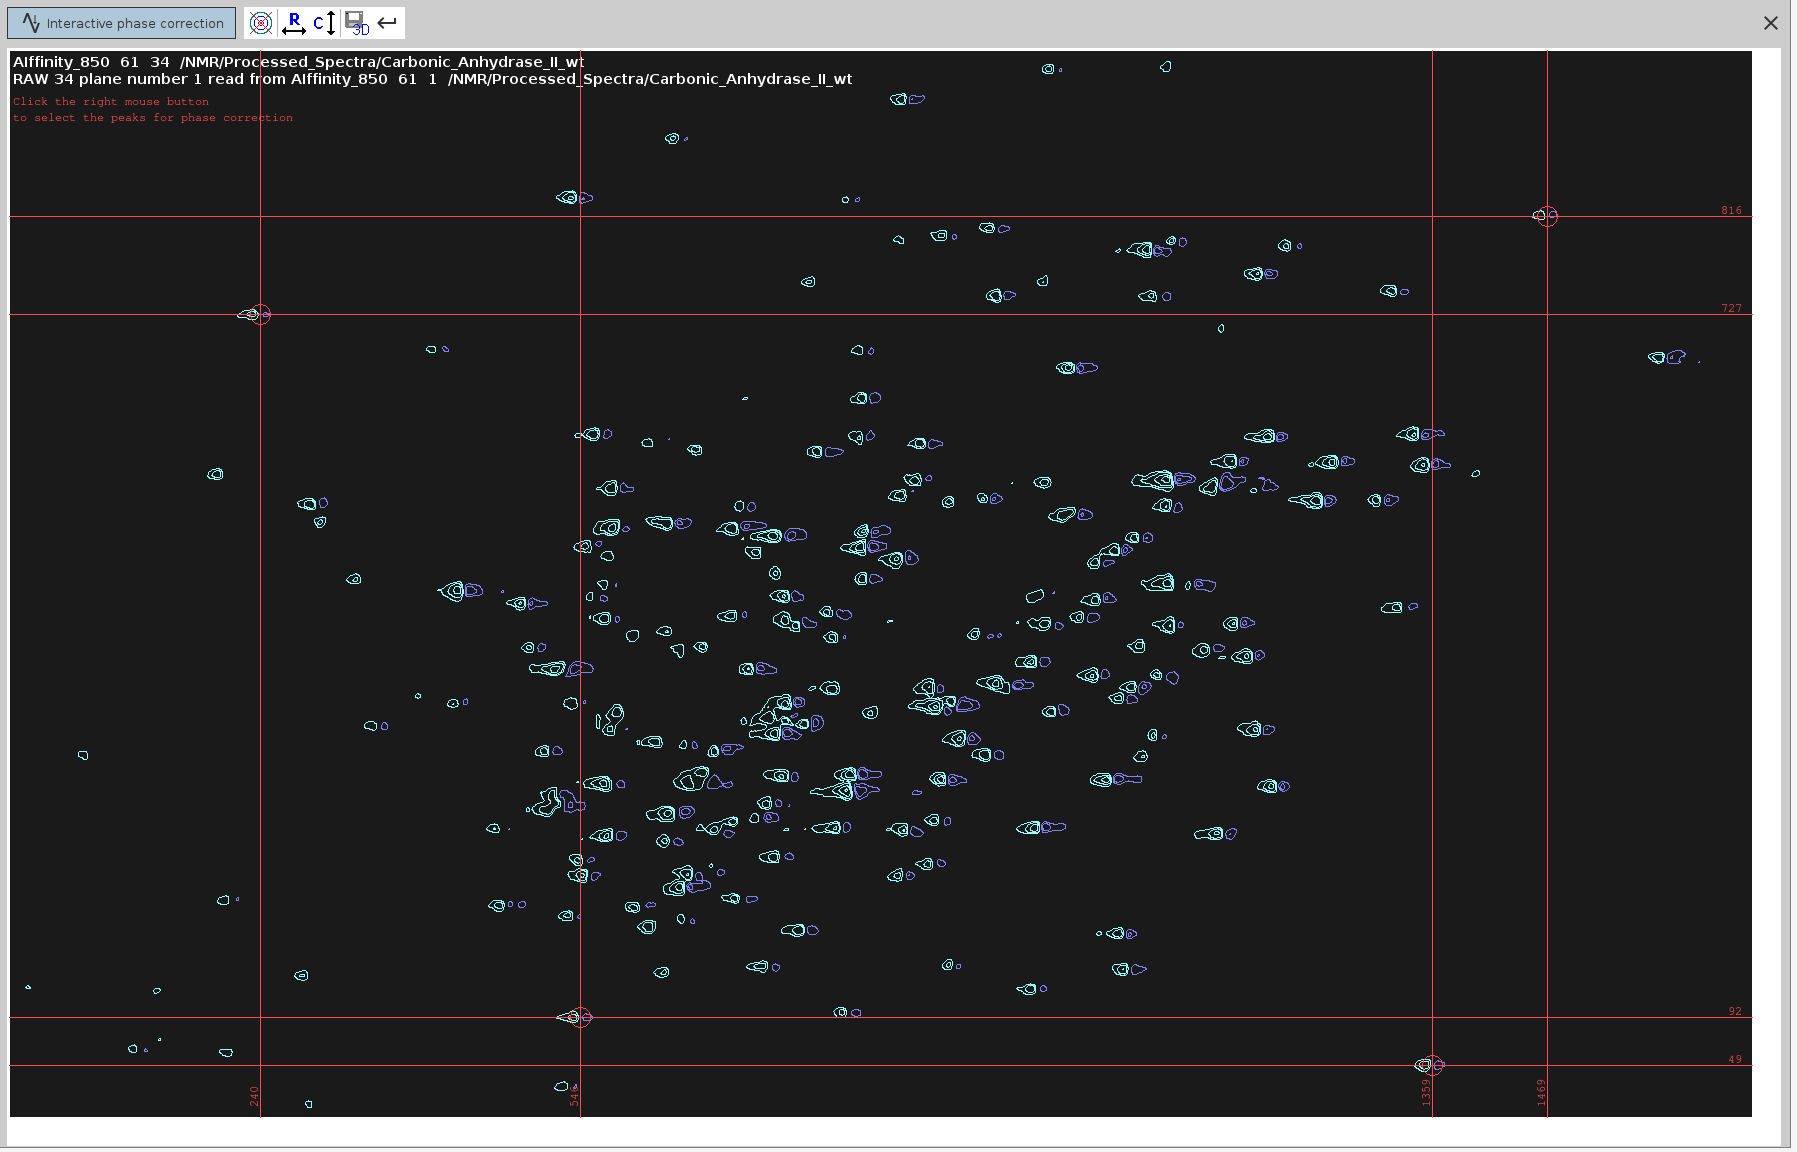Close the phase correction window

coord(1770,22)
